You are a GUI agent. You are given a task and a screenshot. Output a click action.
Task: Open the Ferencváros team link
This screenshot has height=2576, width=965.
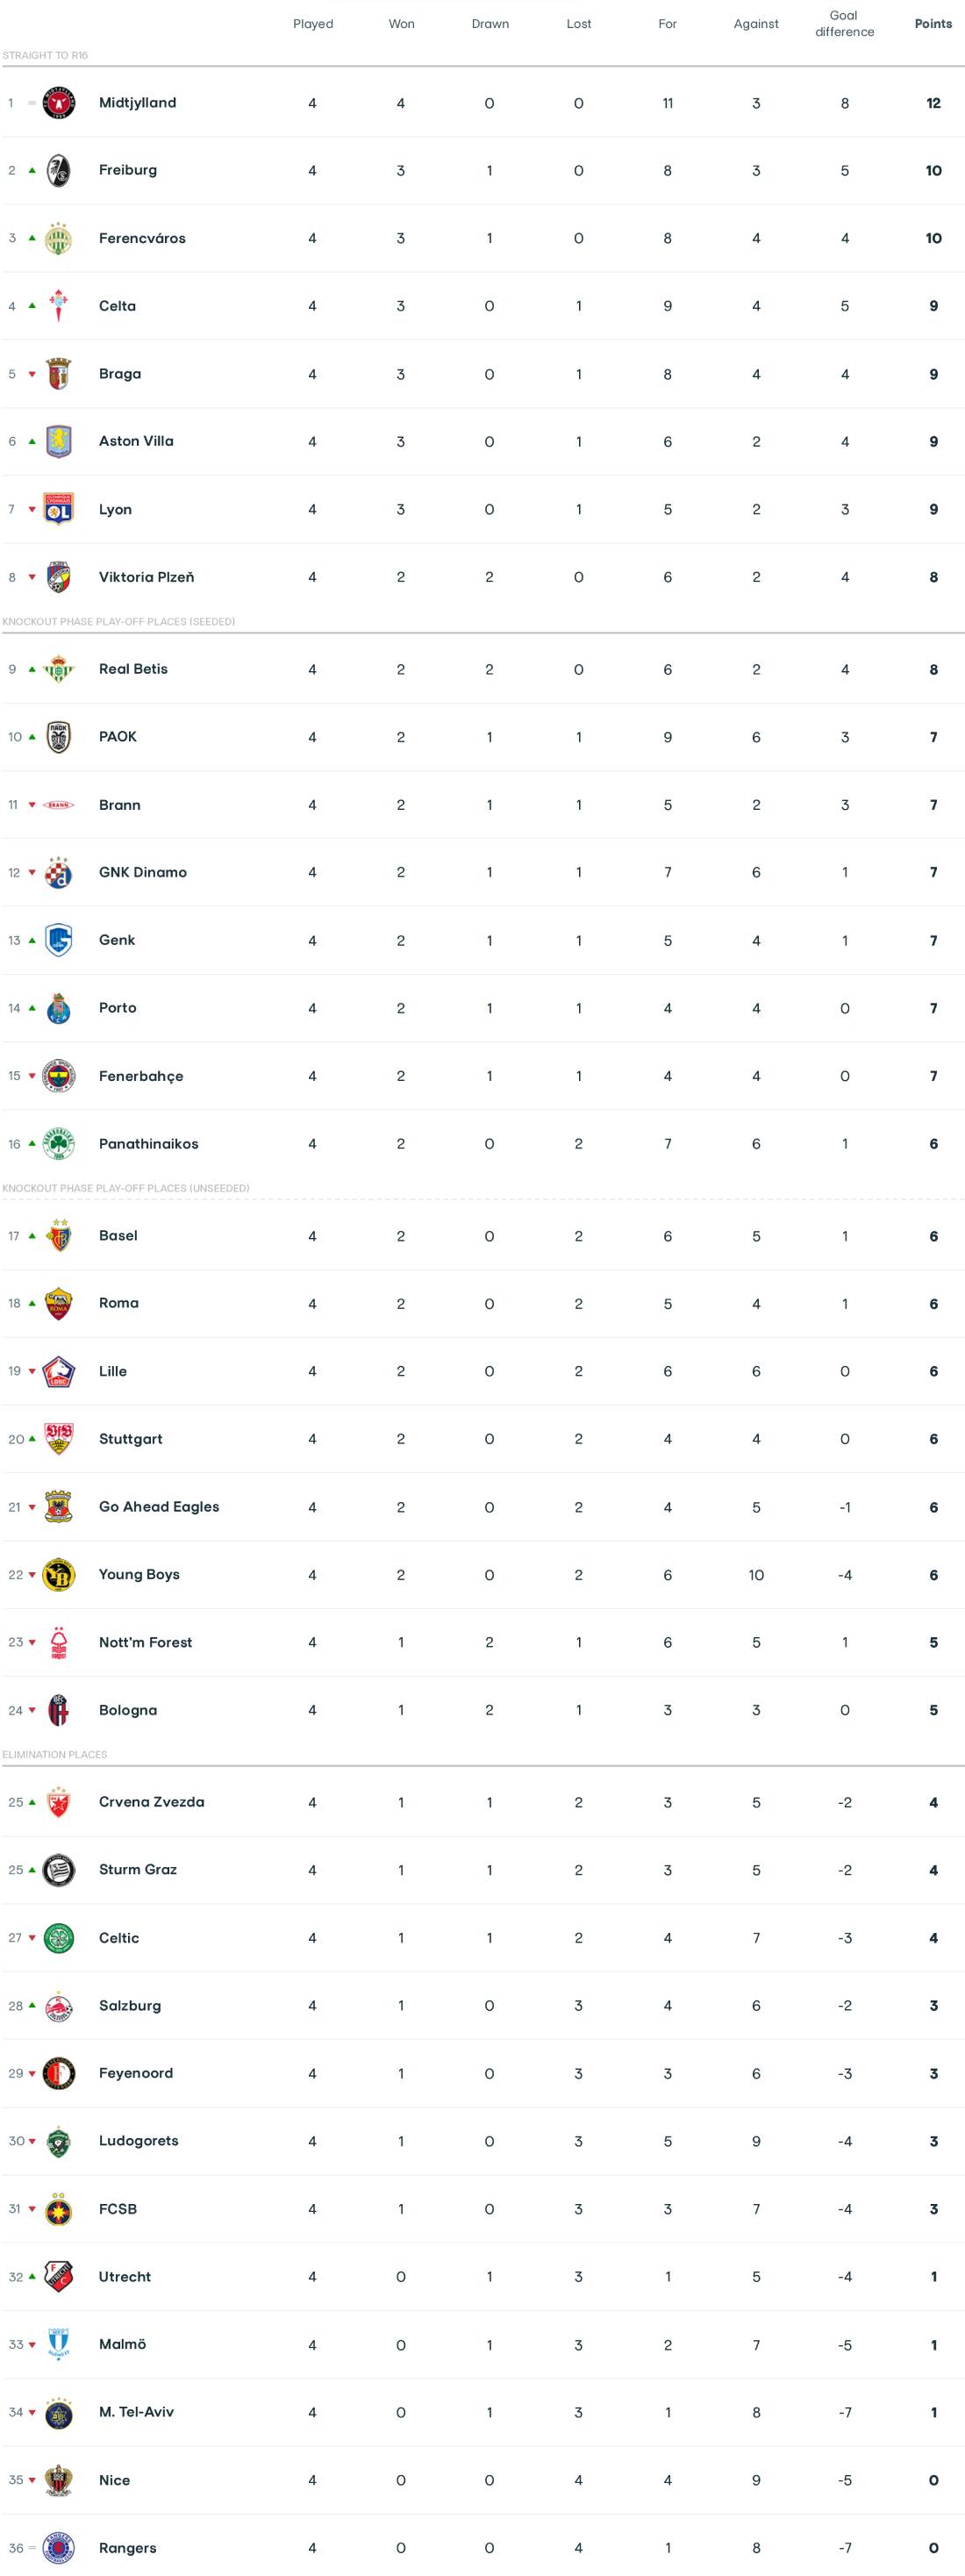click(x=142, y=238)
